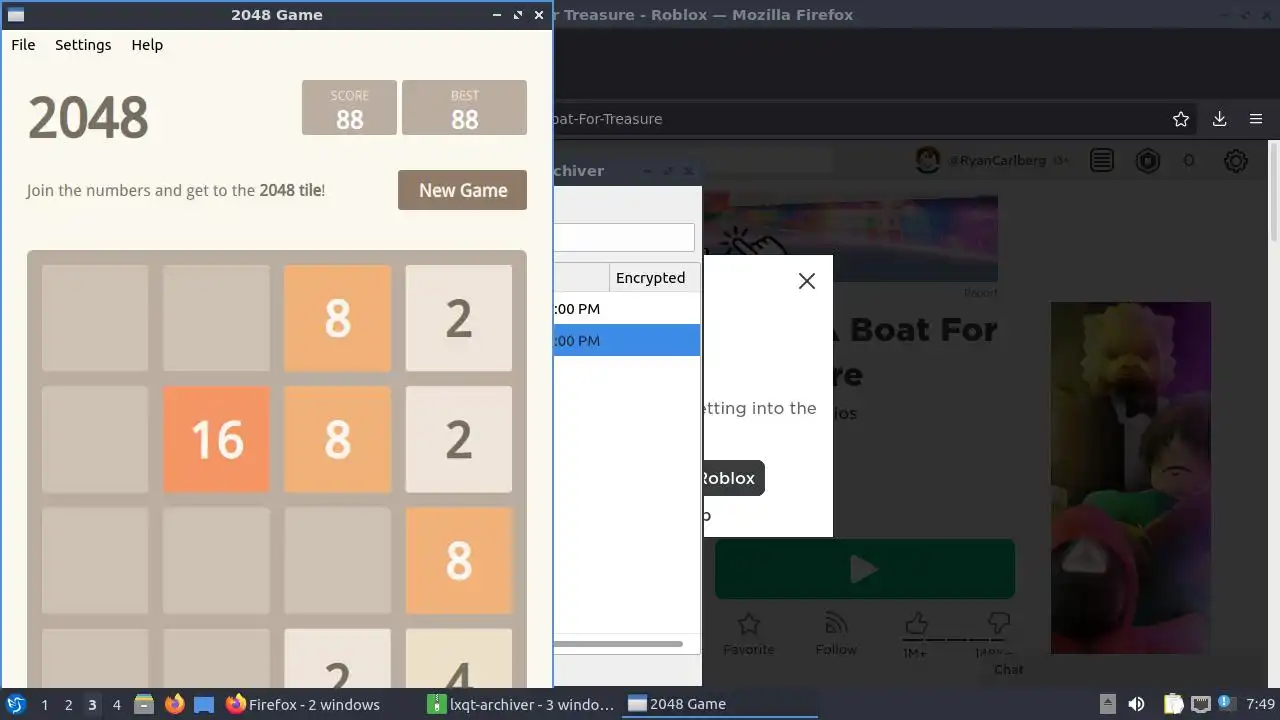
Task: Close the Roblox dialog with the X
Action: pyautogui.click(x=807, y=281)
